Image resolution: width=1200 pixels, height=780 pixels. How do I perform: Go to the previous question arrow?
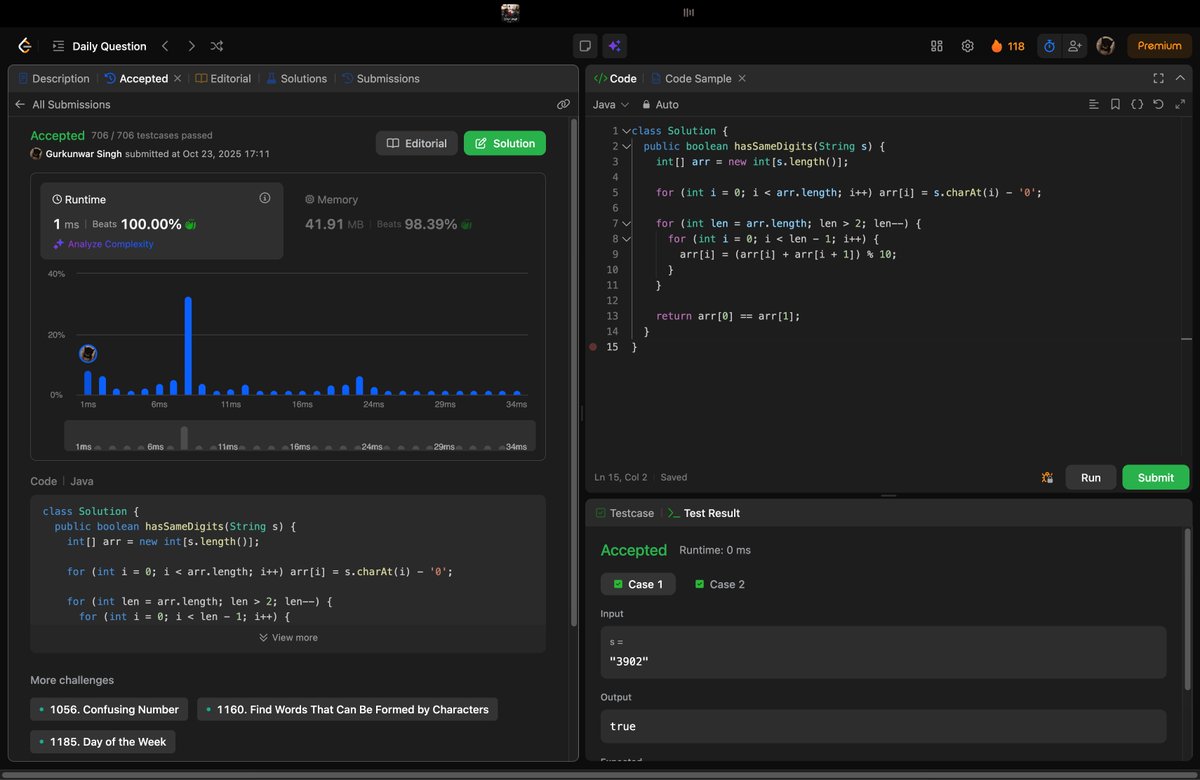[x=165, y=46]
